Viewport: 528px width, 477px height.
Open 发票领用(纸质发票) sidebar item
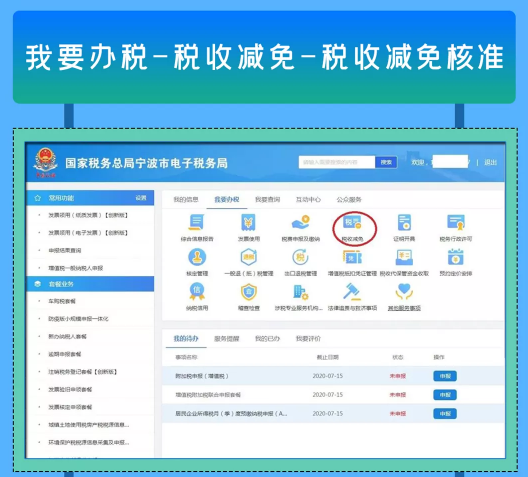pos(88,215)
